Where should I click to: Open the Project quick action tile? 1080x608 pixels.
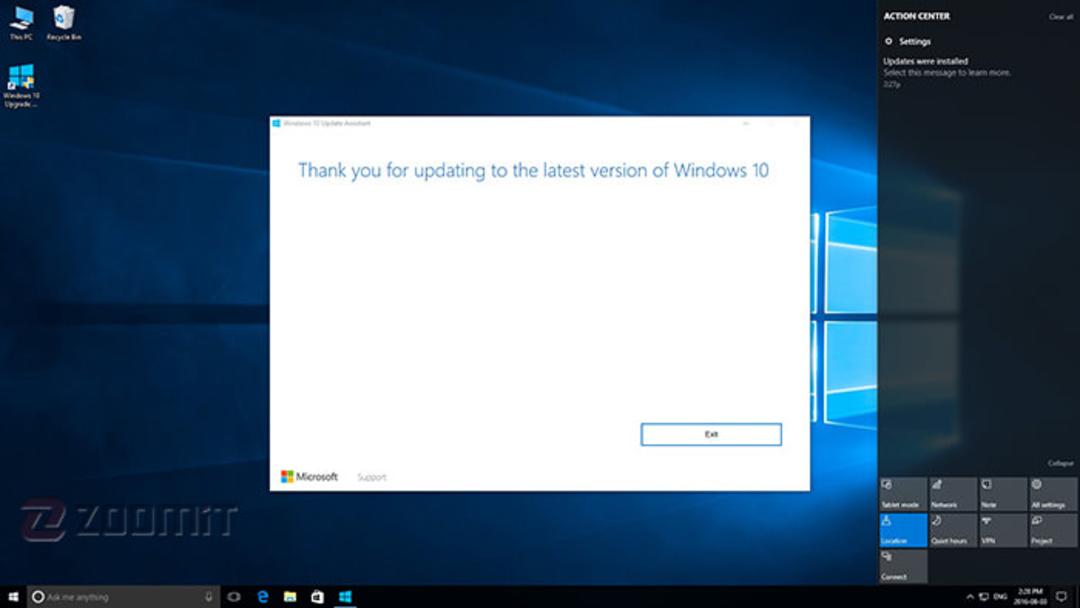[1053, 530]
